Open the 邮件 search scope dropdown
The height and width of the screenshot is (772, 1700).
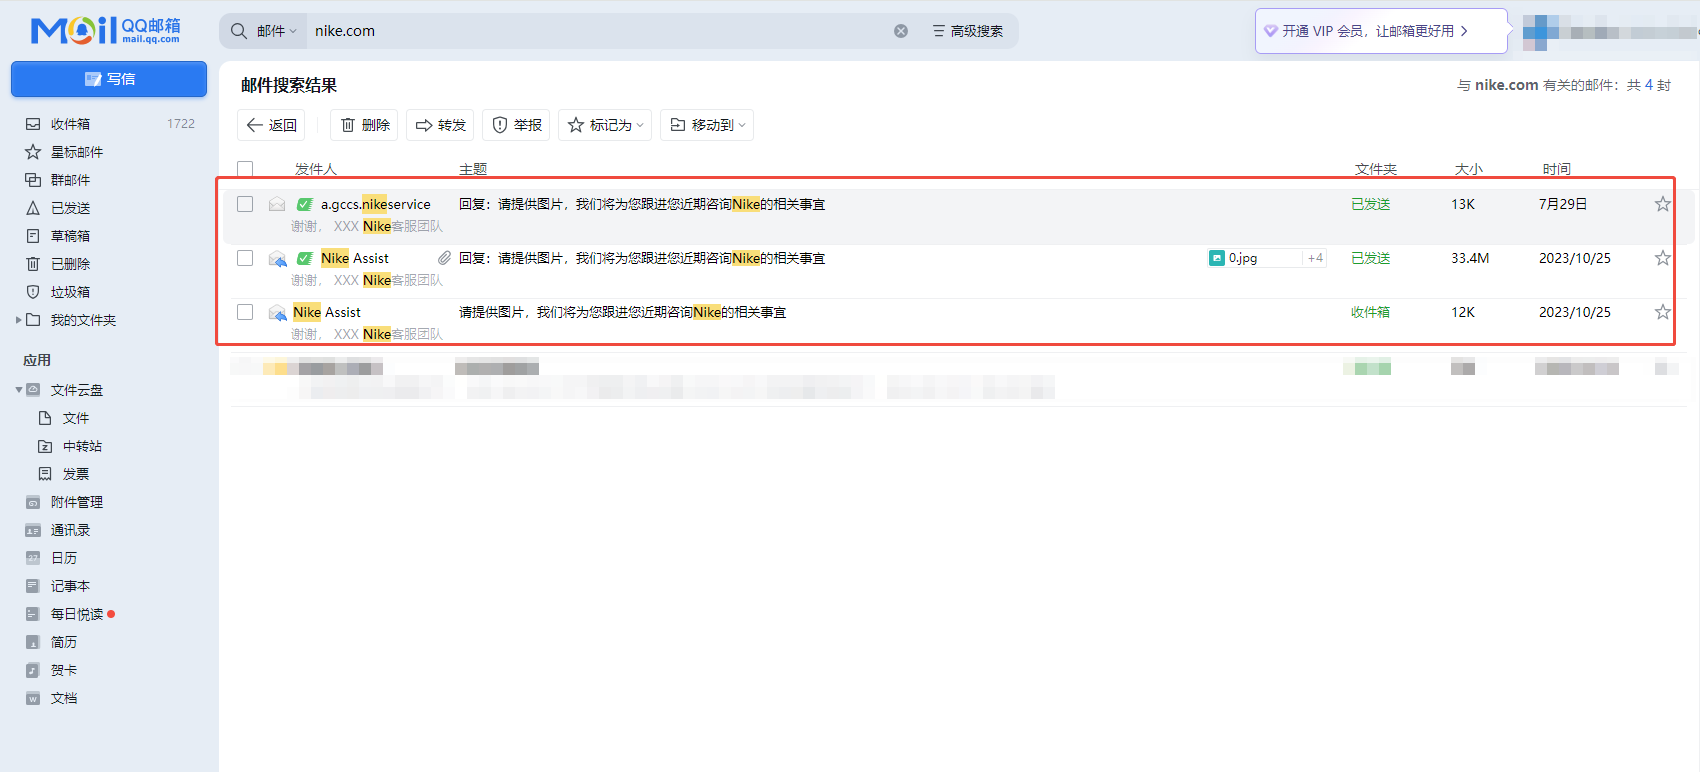[x=277, y=31]
